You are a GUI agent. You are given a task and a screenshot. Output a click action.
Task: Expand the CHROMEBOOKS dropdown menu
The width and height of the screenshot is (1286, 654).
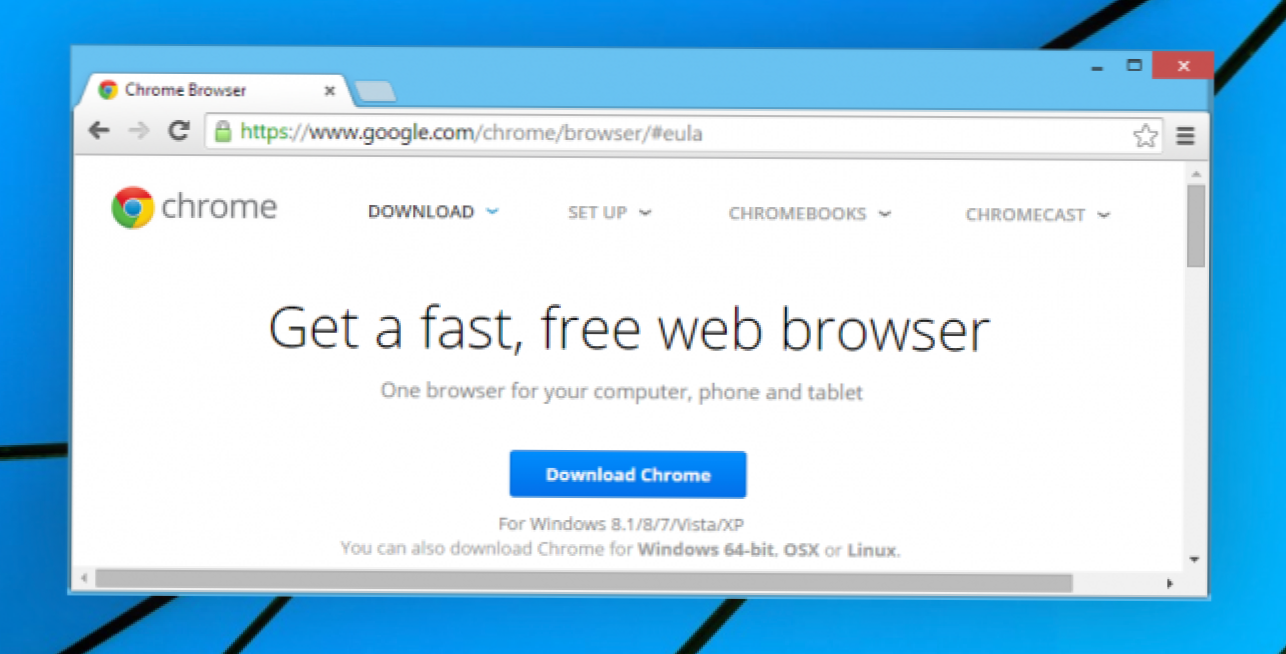tap(809, 214)
